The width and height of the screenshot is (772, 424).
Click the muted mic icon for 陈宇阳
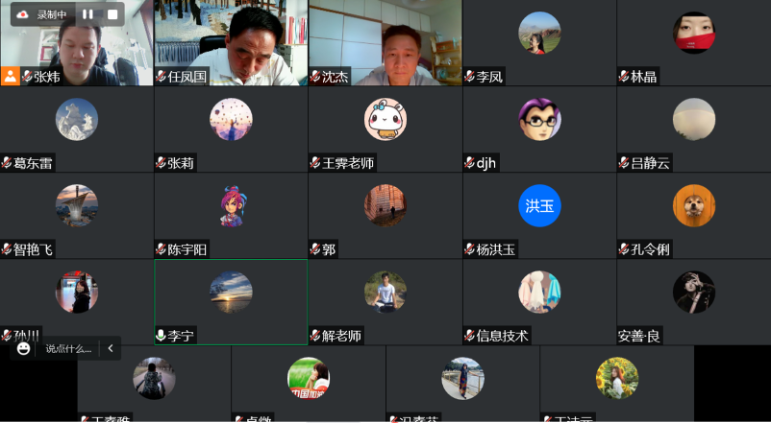161,250
